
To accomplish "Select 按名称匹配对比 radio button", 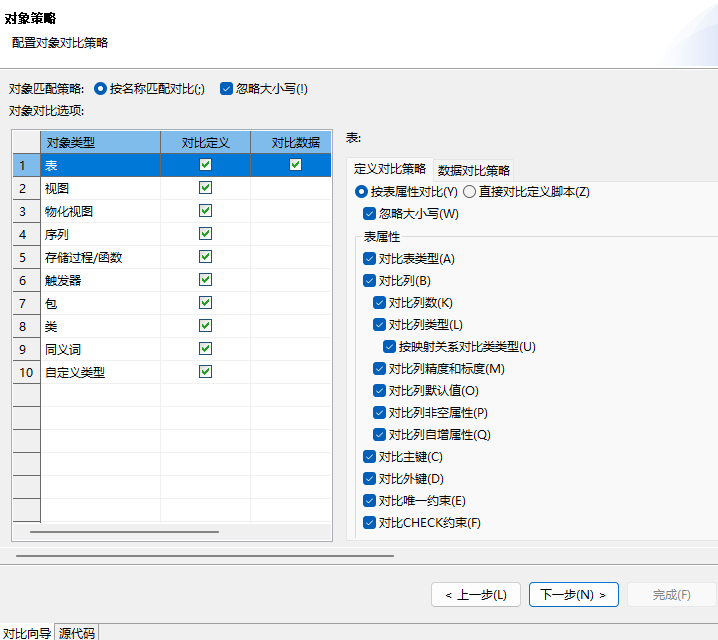I will coord(100,88).
